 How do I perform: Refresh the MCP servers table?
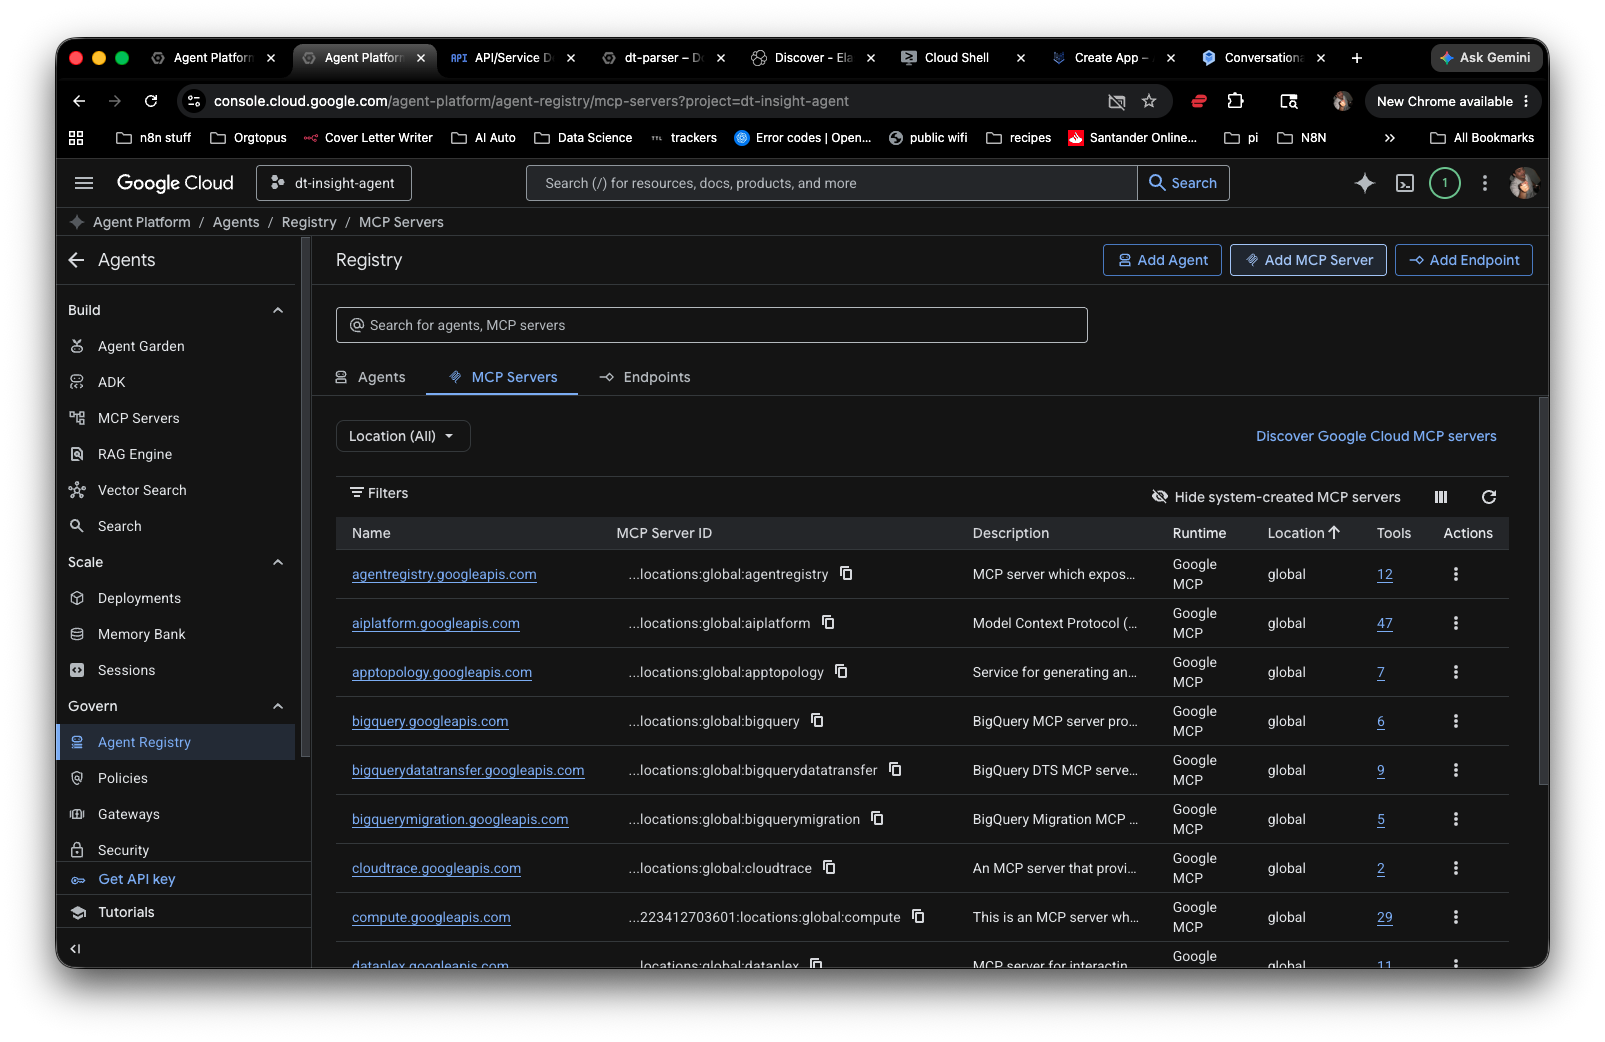[x=1489, y=497]
